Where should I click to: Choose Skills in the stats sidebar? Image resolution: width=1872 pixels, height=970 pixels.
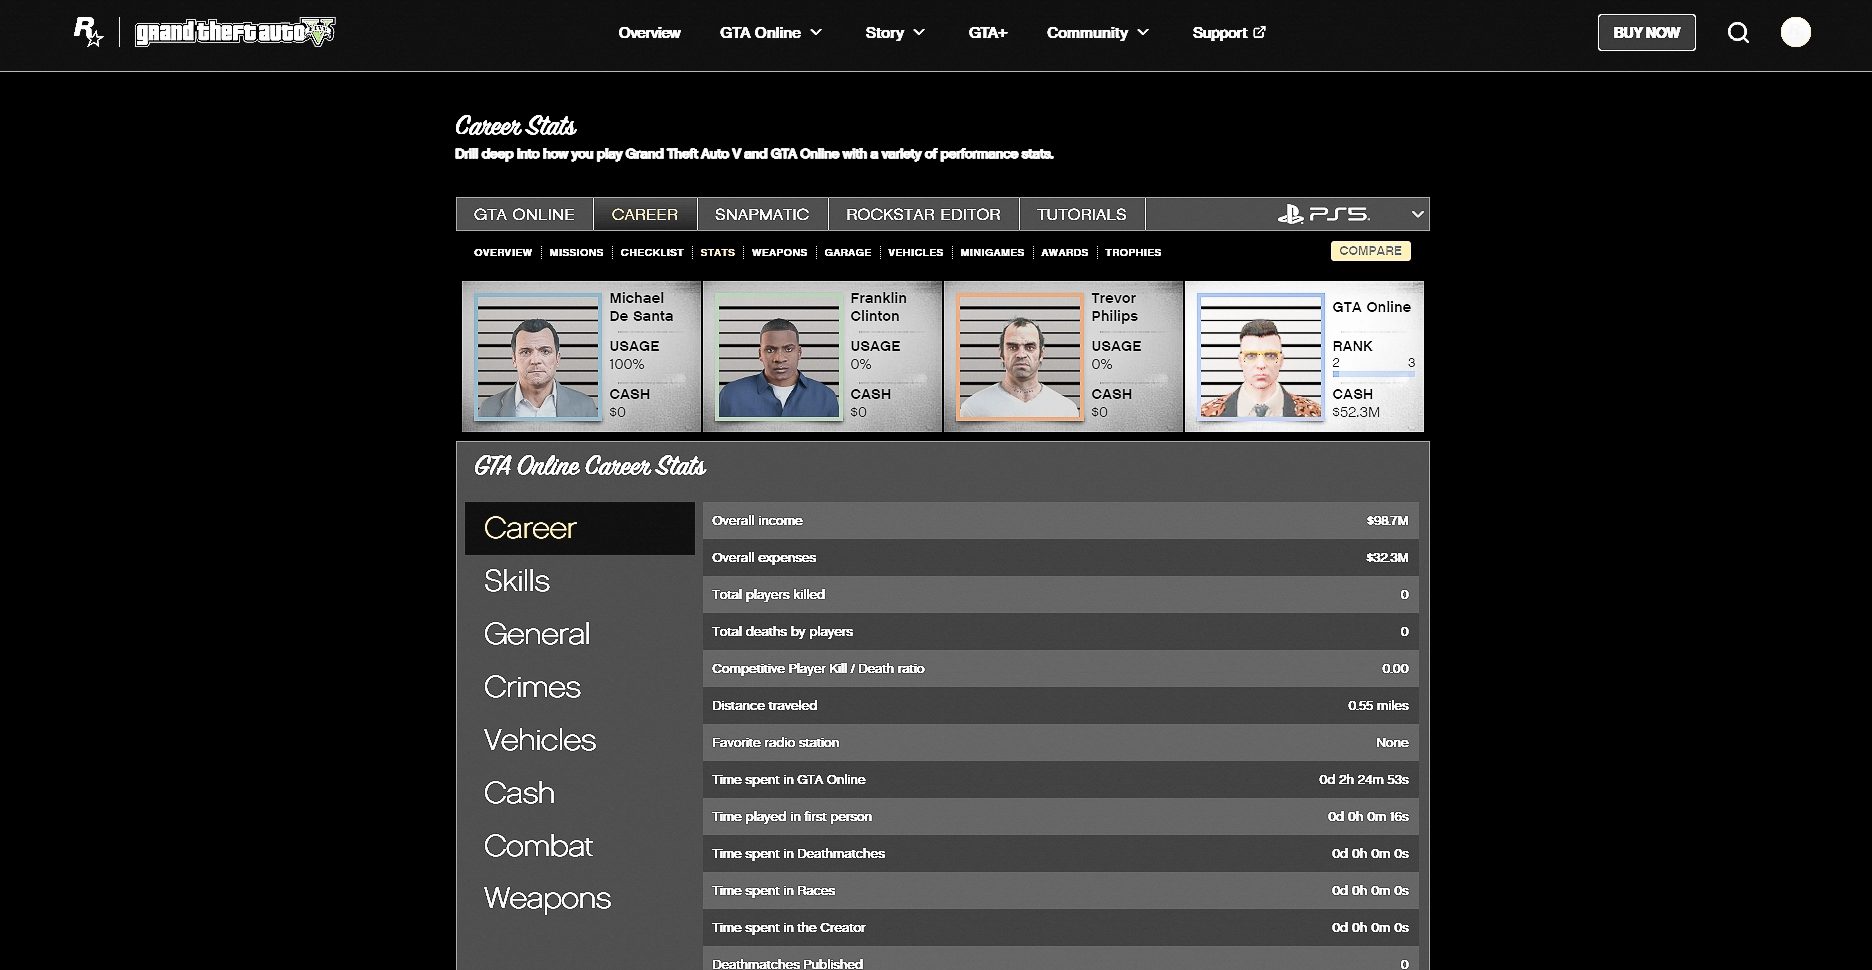[517, 581]
